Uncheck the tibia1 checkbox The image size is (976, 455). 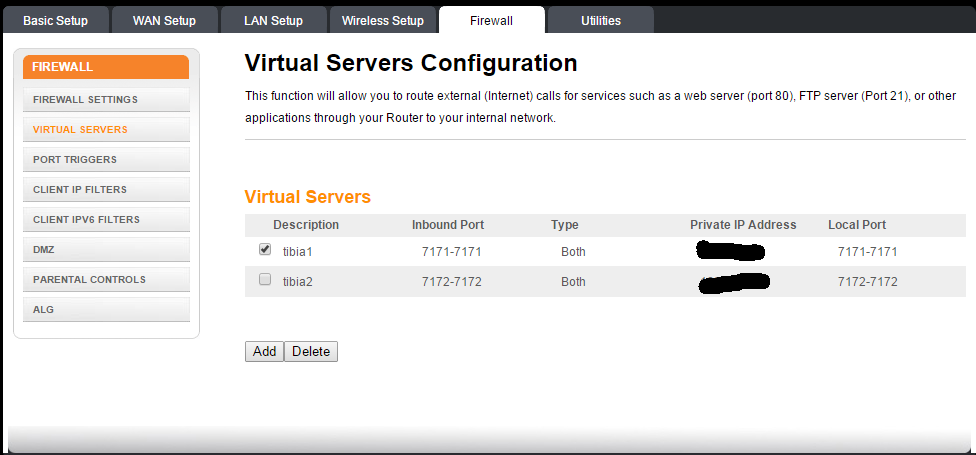(x=265, y=249)
